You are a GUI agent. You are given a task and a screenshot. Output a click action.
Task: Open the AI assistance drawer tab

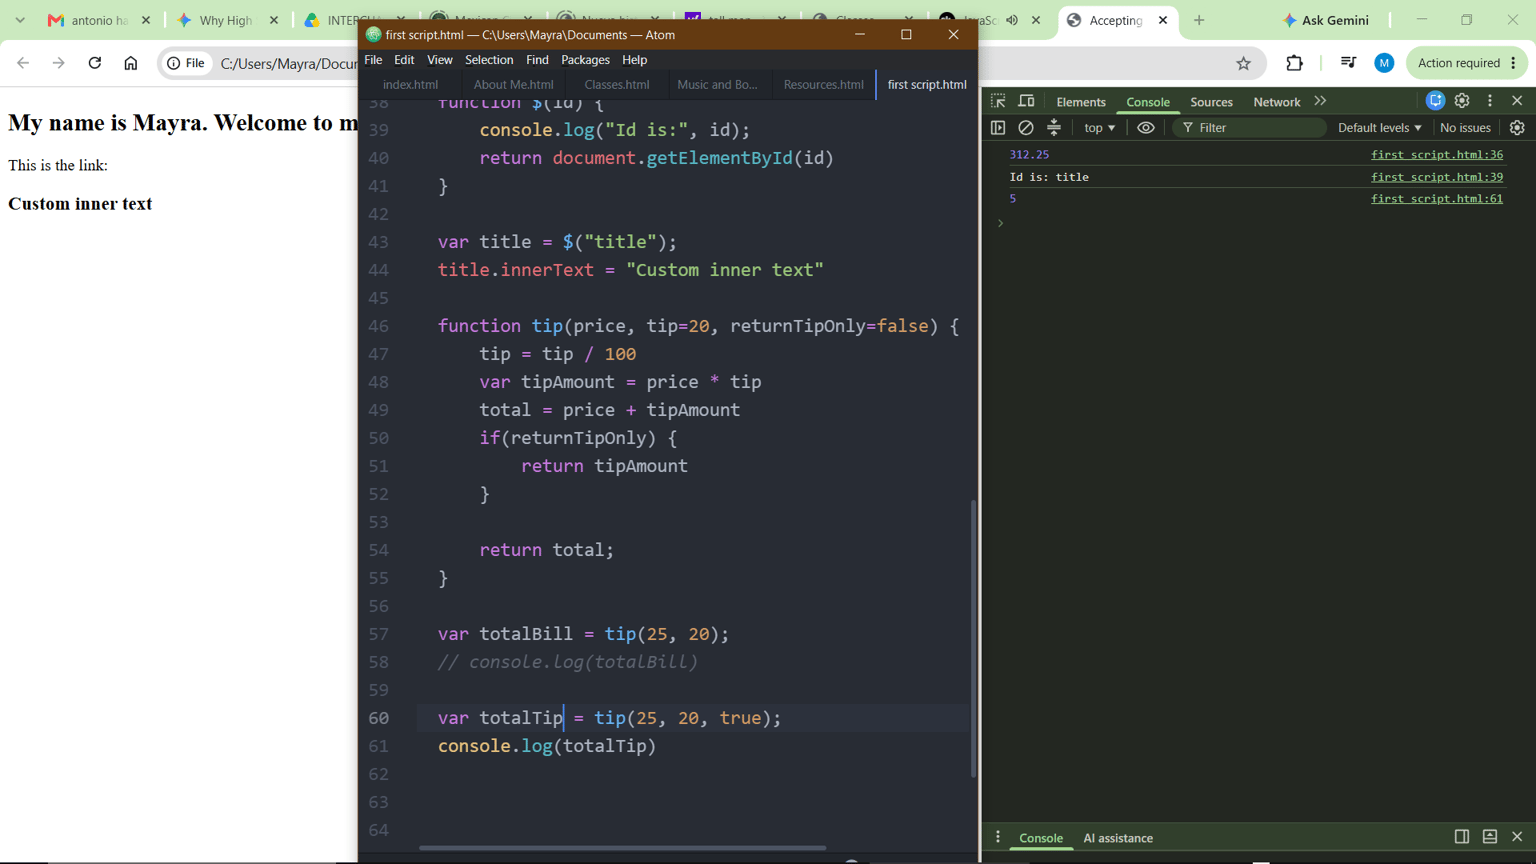pyautogui.click(x=1118, y=838)
